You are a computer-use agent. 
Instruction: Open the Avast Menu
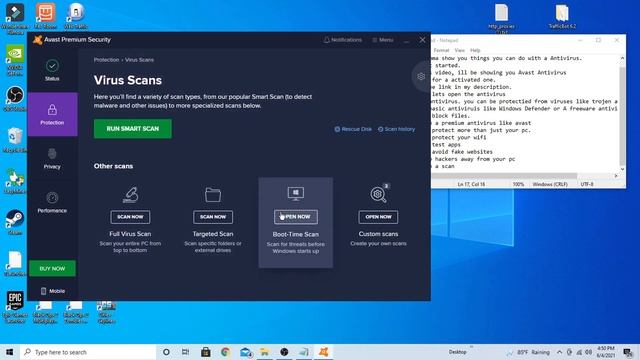[382, 40]
